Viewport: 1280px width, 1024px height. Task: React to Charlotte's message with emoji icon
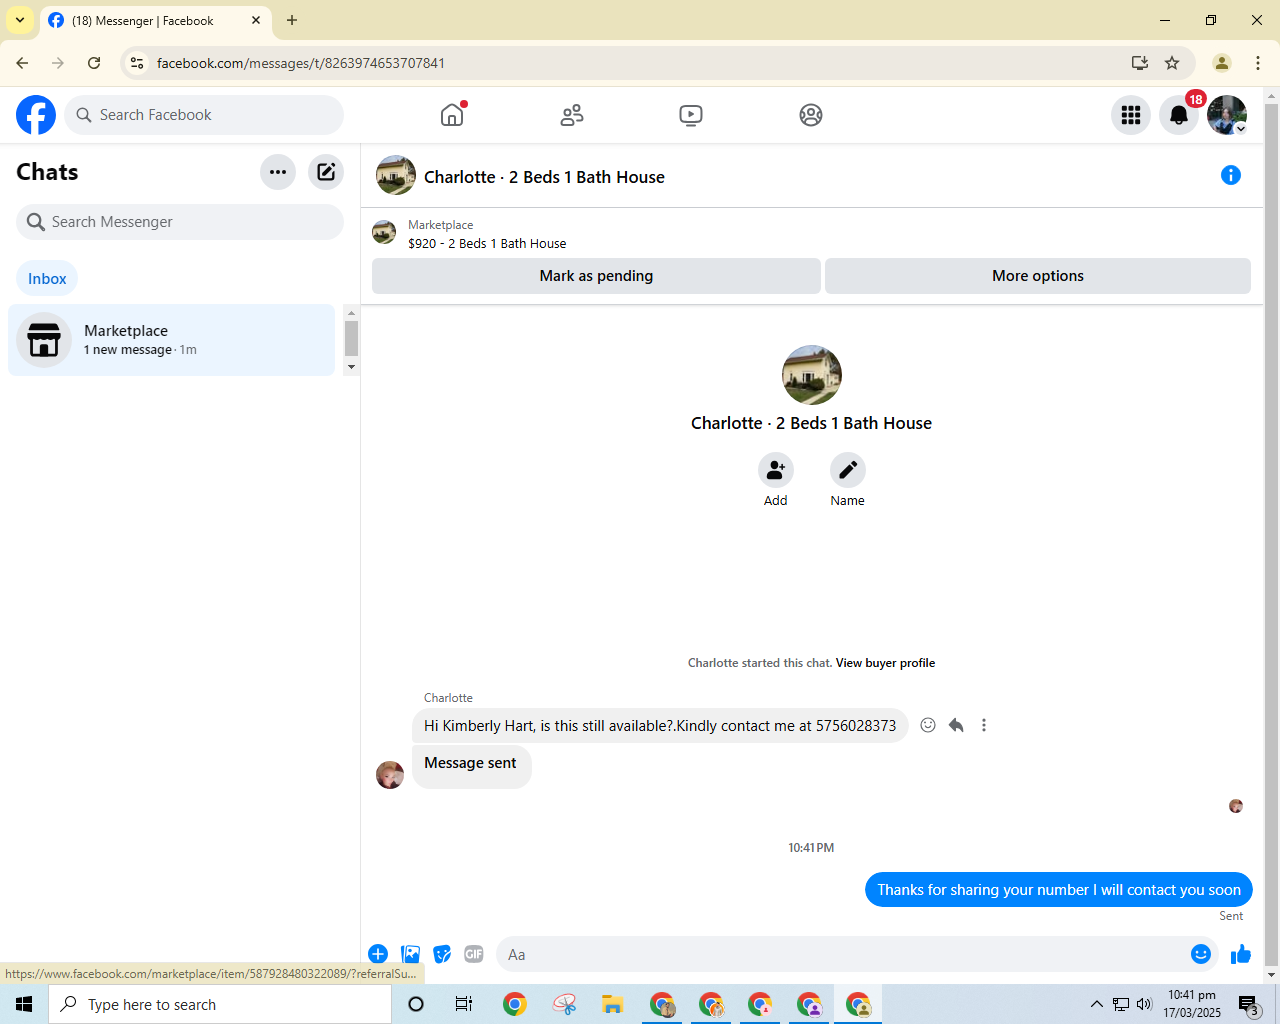[928, 725]
